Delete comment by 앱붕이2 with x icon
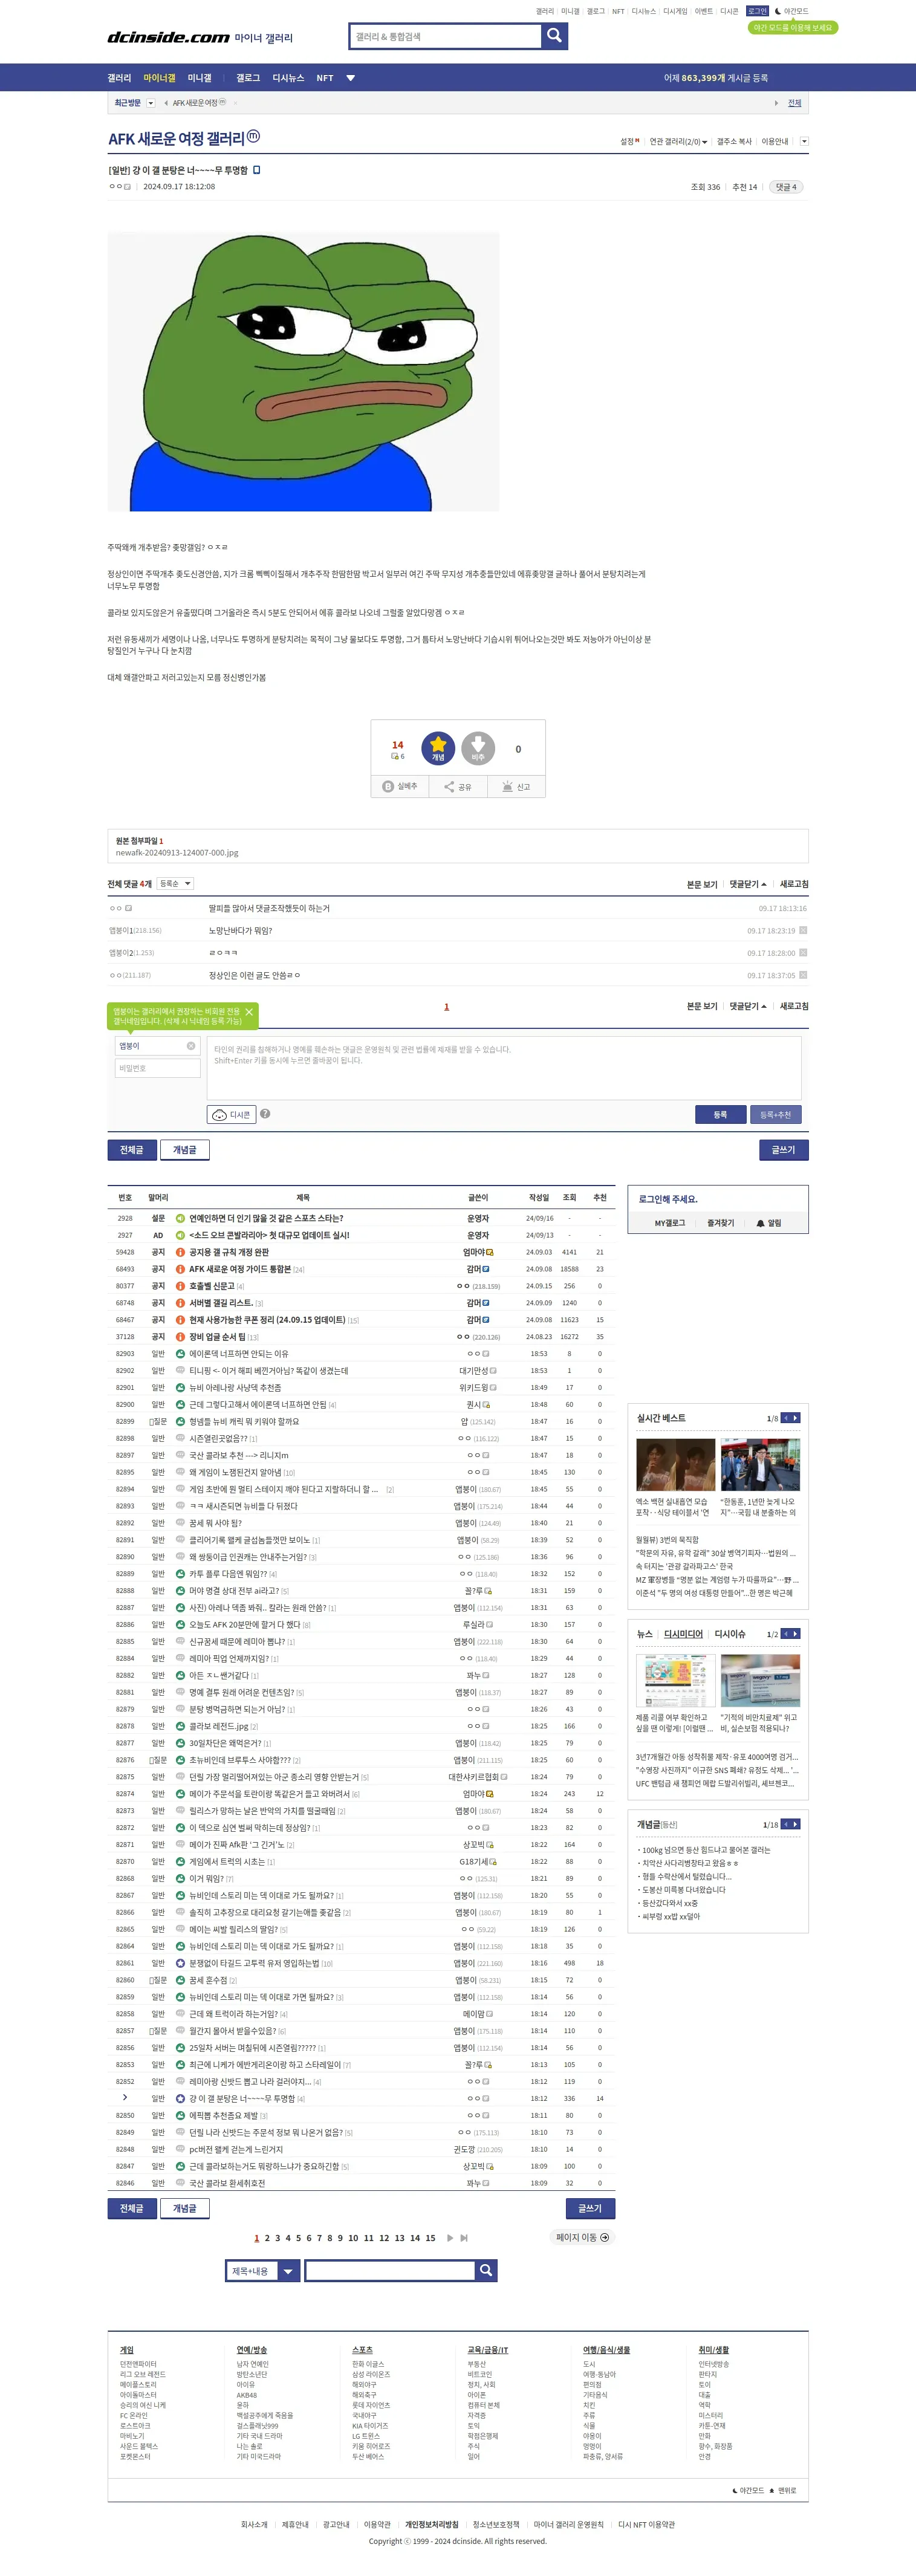 pyautogui.click(x=803, y=952)
